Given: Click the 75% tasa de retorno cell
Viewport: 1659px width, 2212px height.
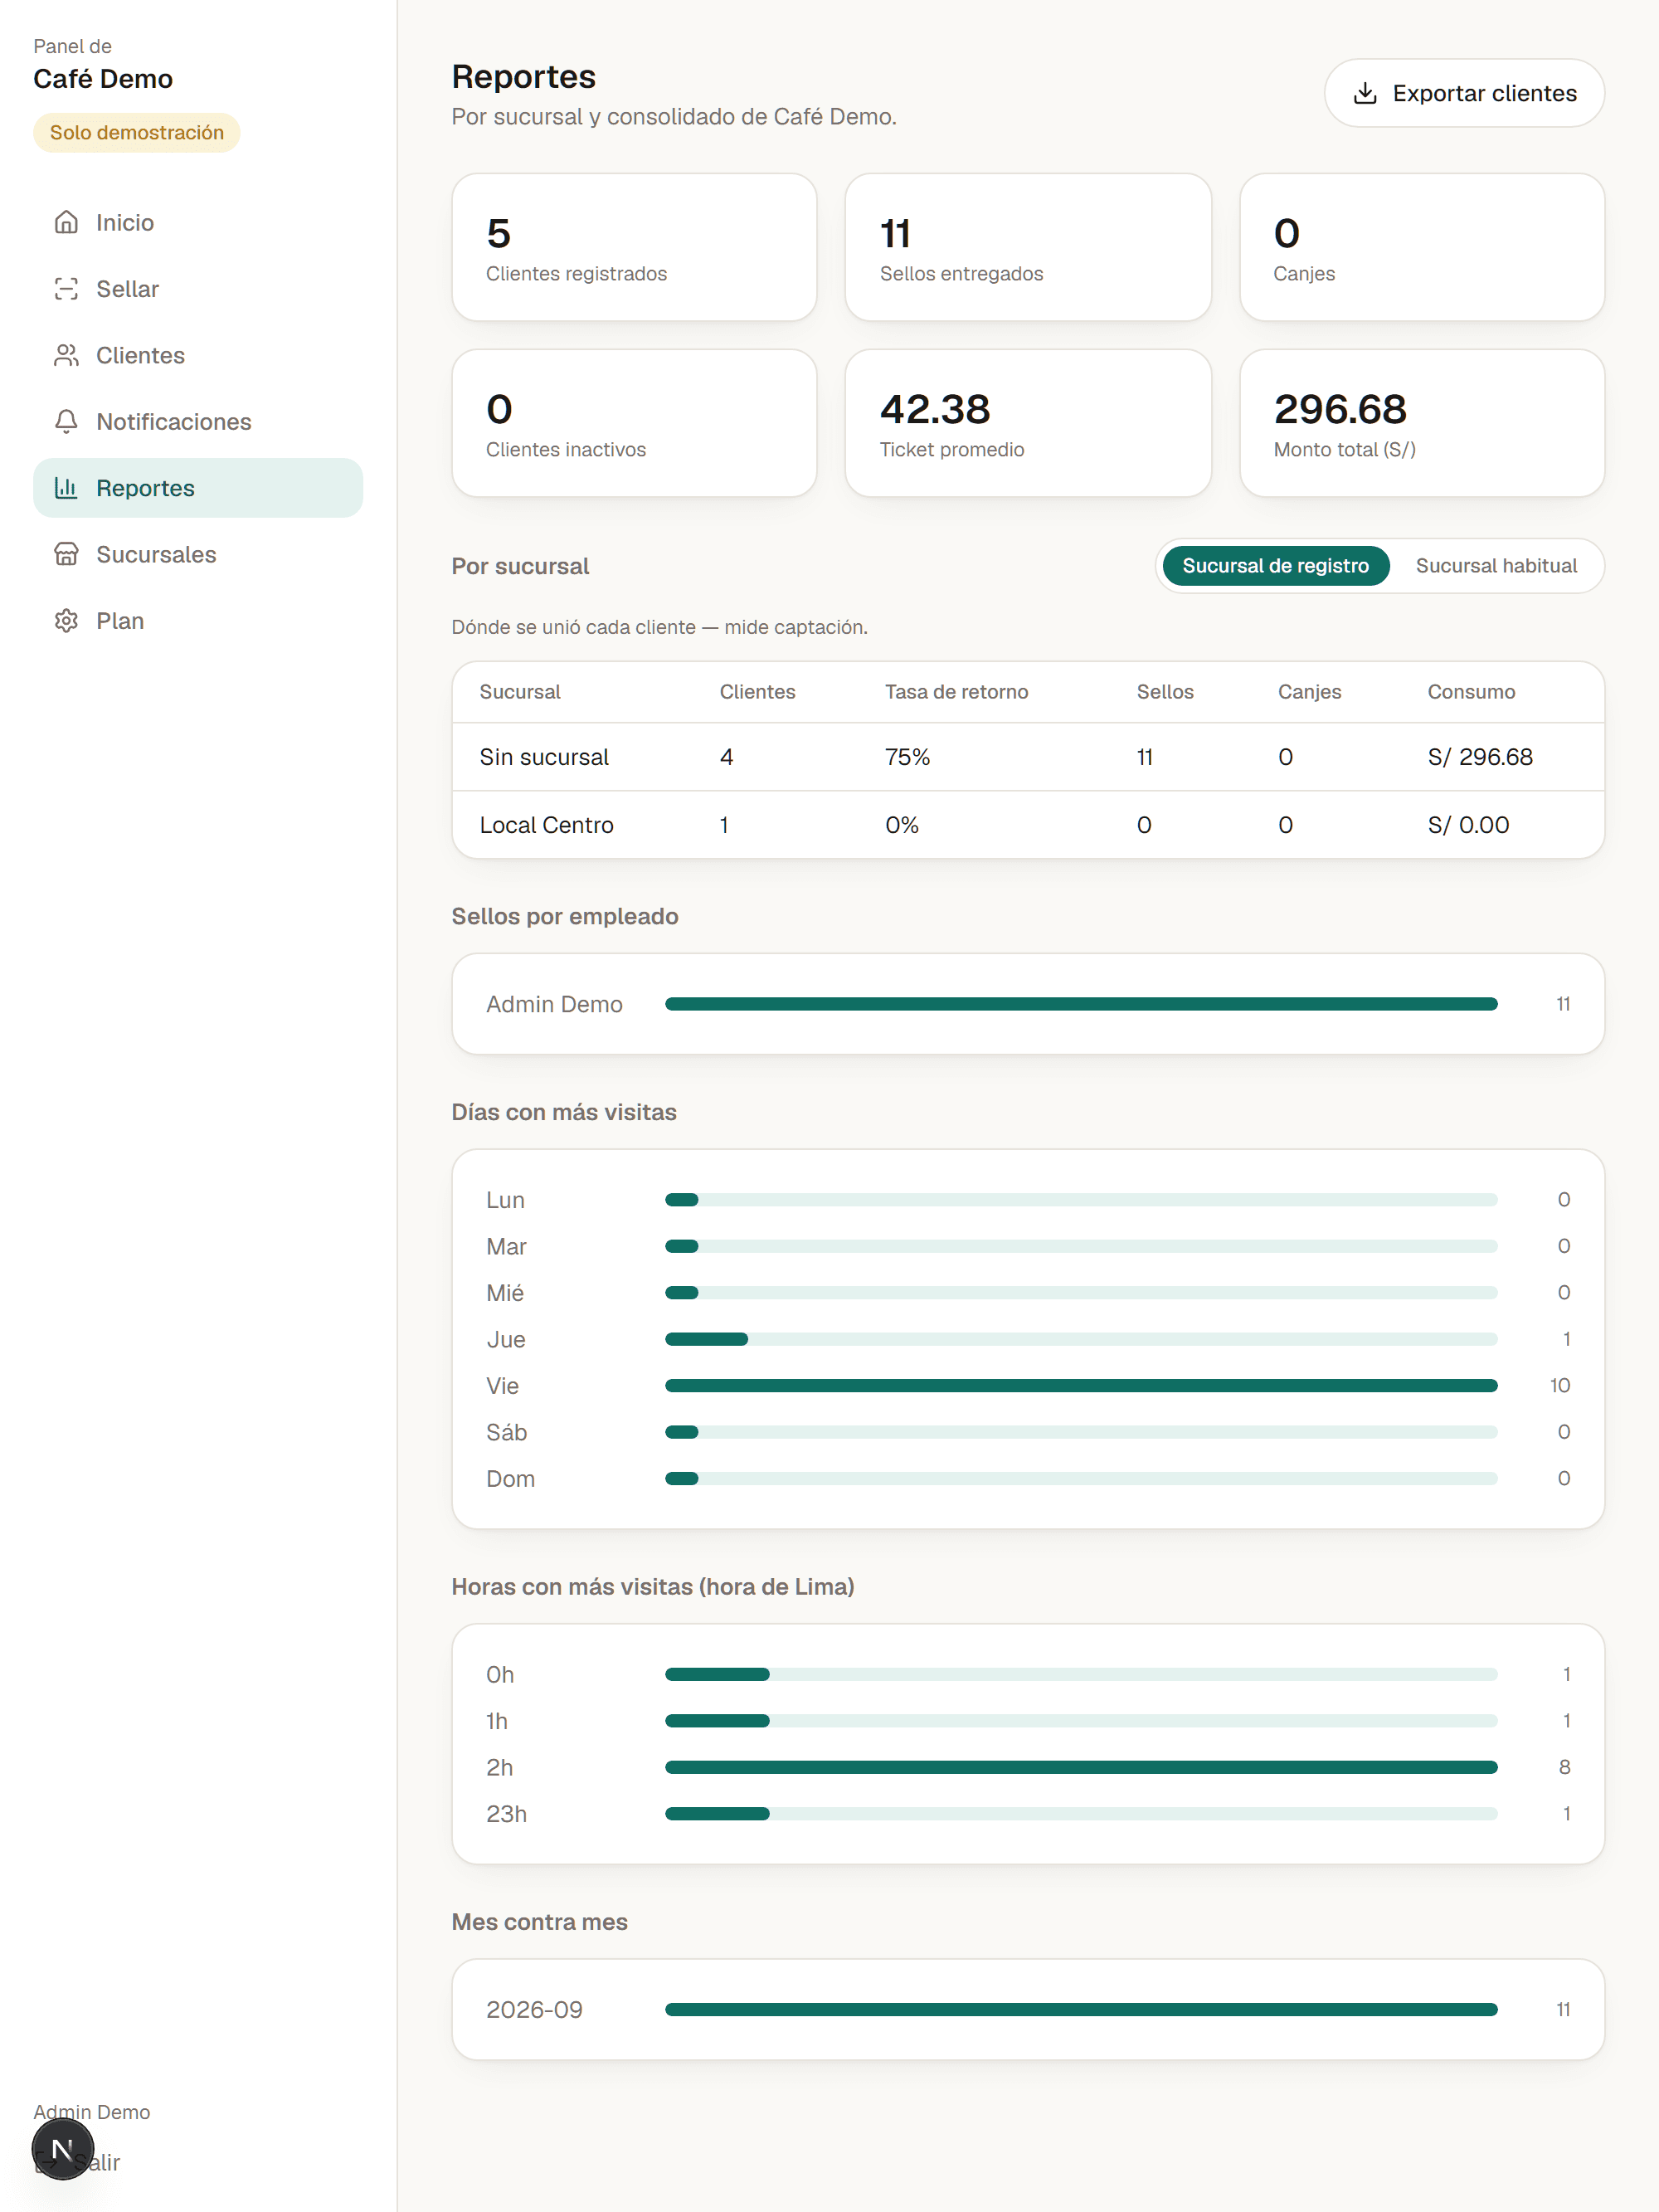Looking at the screenshot, I should pos(907,757).
